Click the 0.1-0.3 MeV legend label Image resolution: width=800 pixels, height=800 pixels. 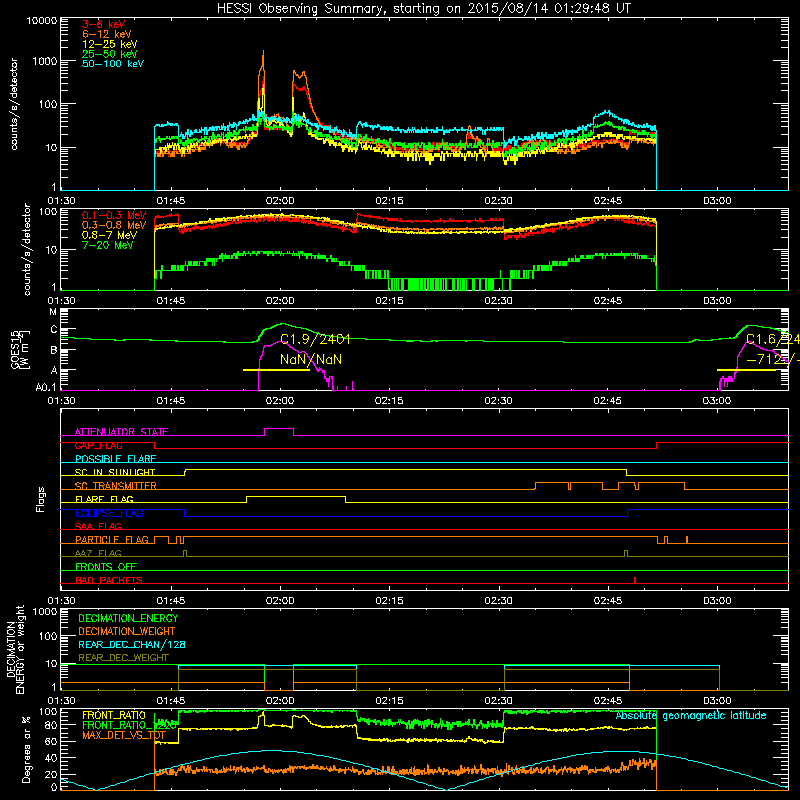114,215
